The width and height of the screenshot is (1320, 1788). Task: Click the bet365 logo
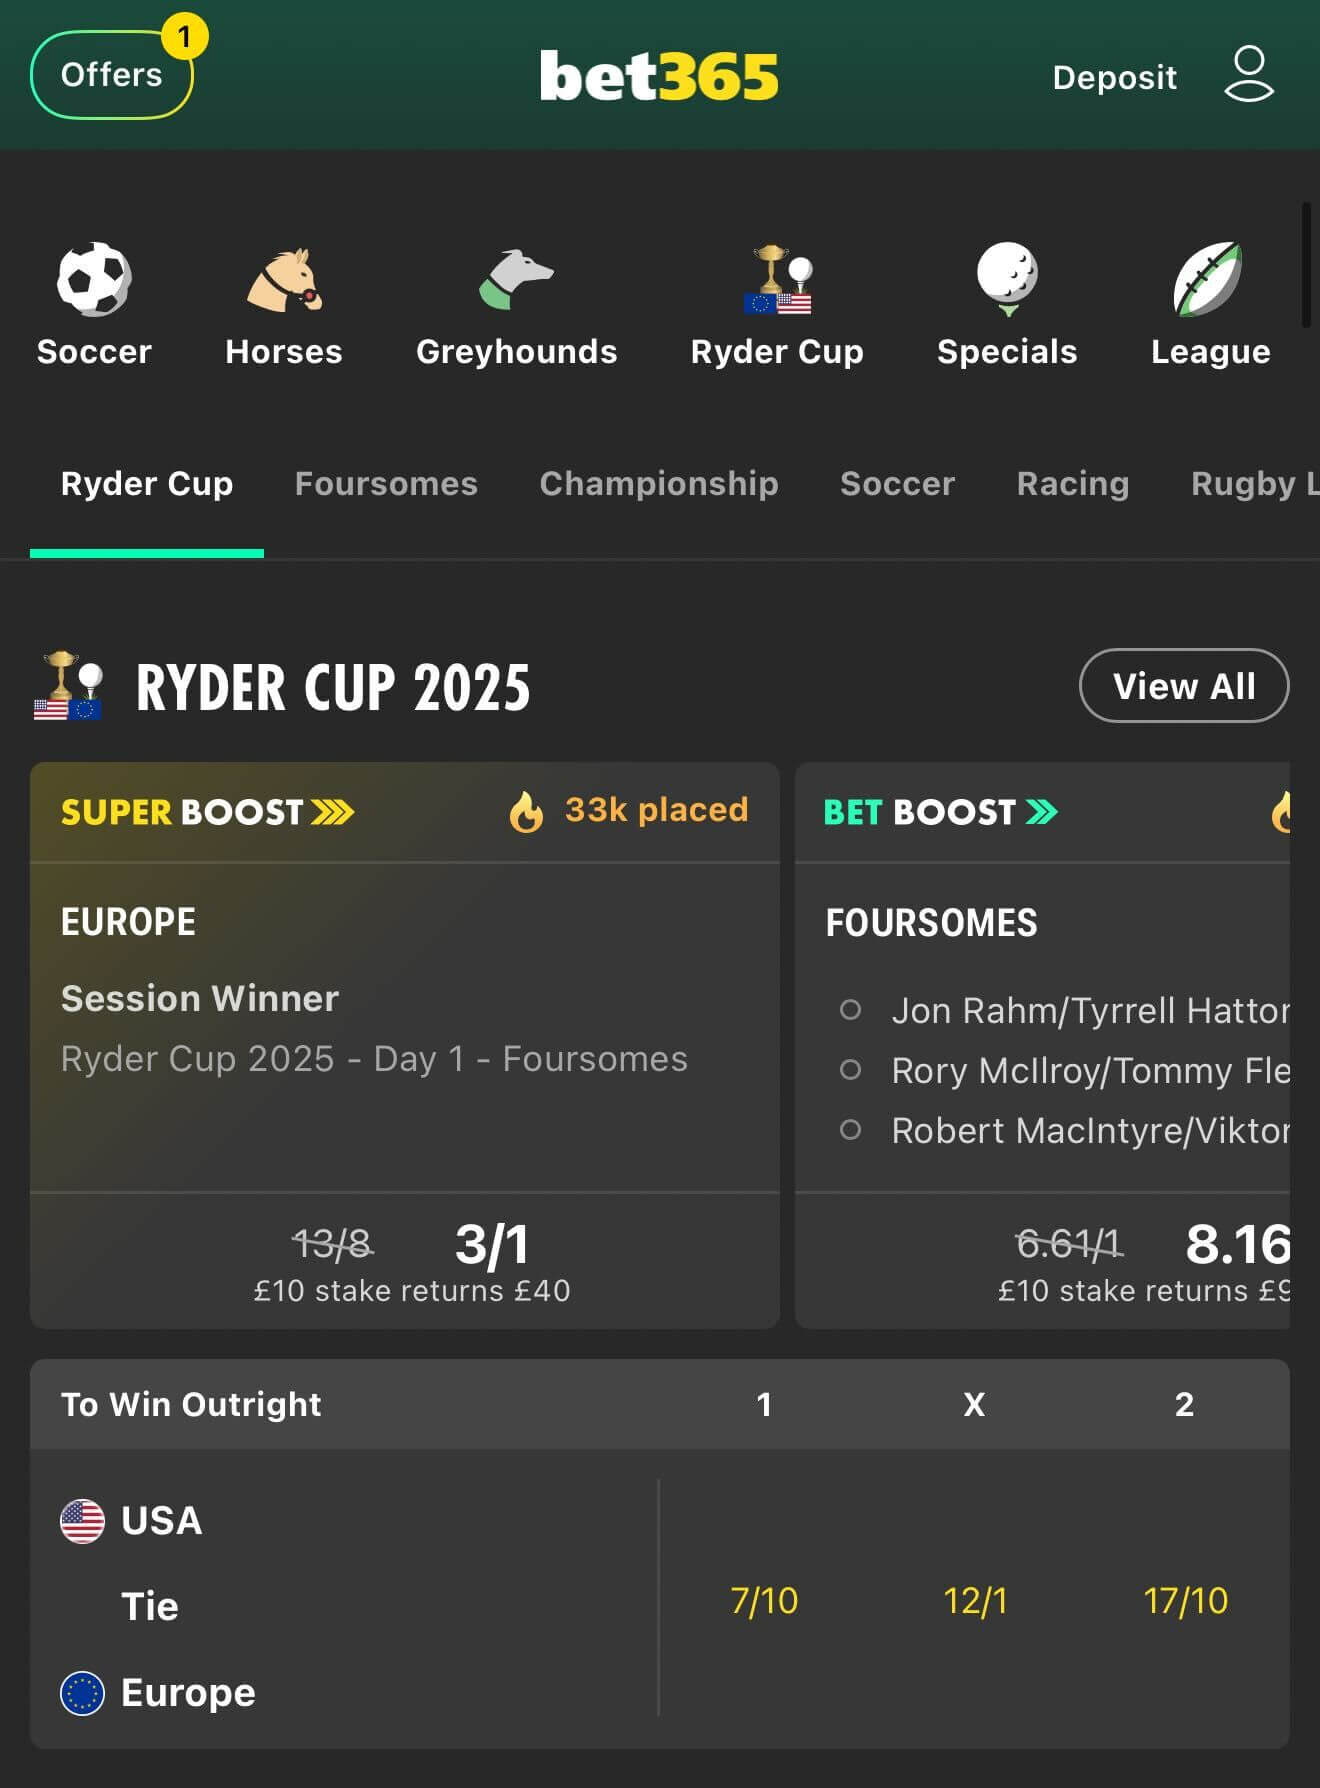[659, 76]
